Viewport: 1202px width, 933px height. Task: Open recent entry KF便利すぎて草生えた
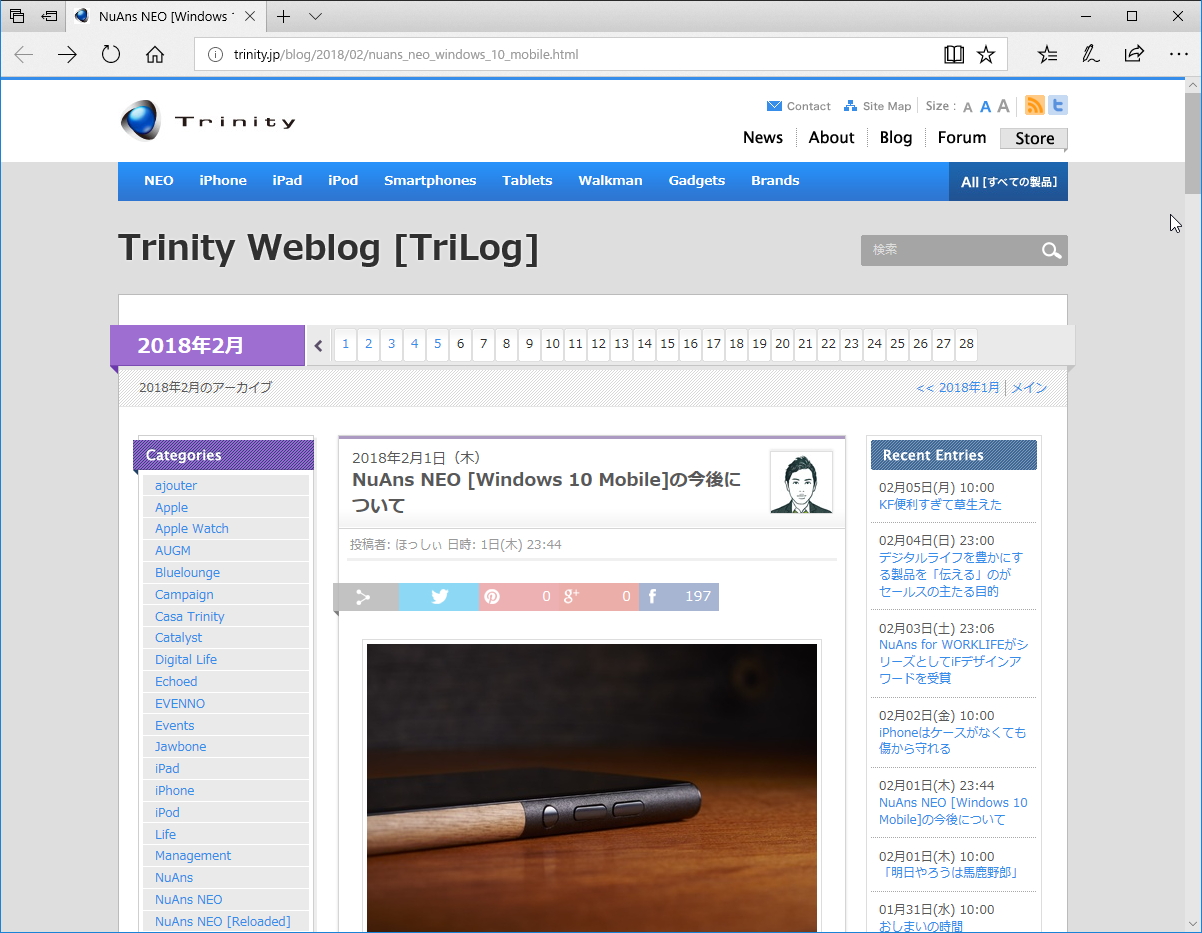pyautogui.click(x=940, y=505)
